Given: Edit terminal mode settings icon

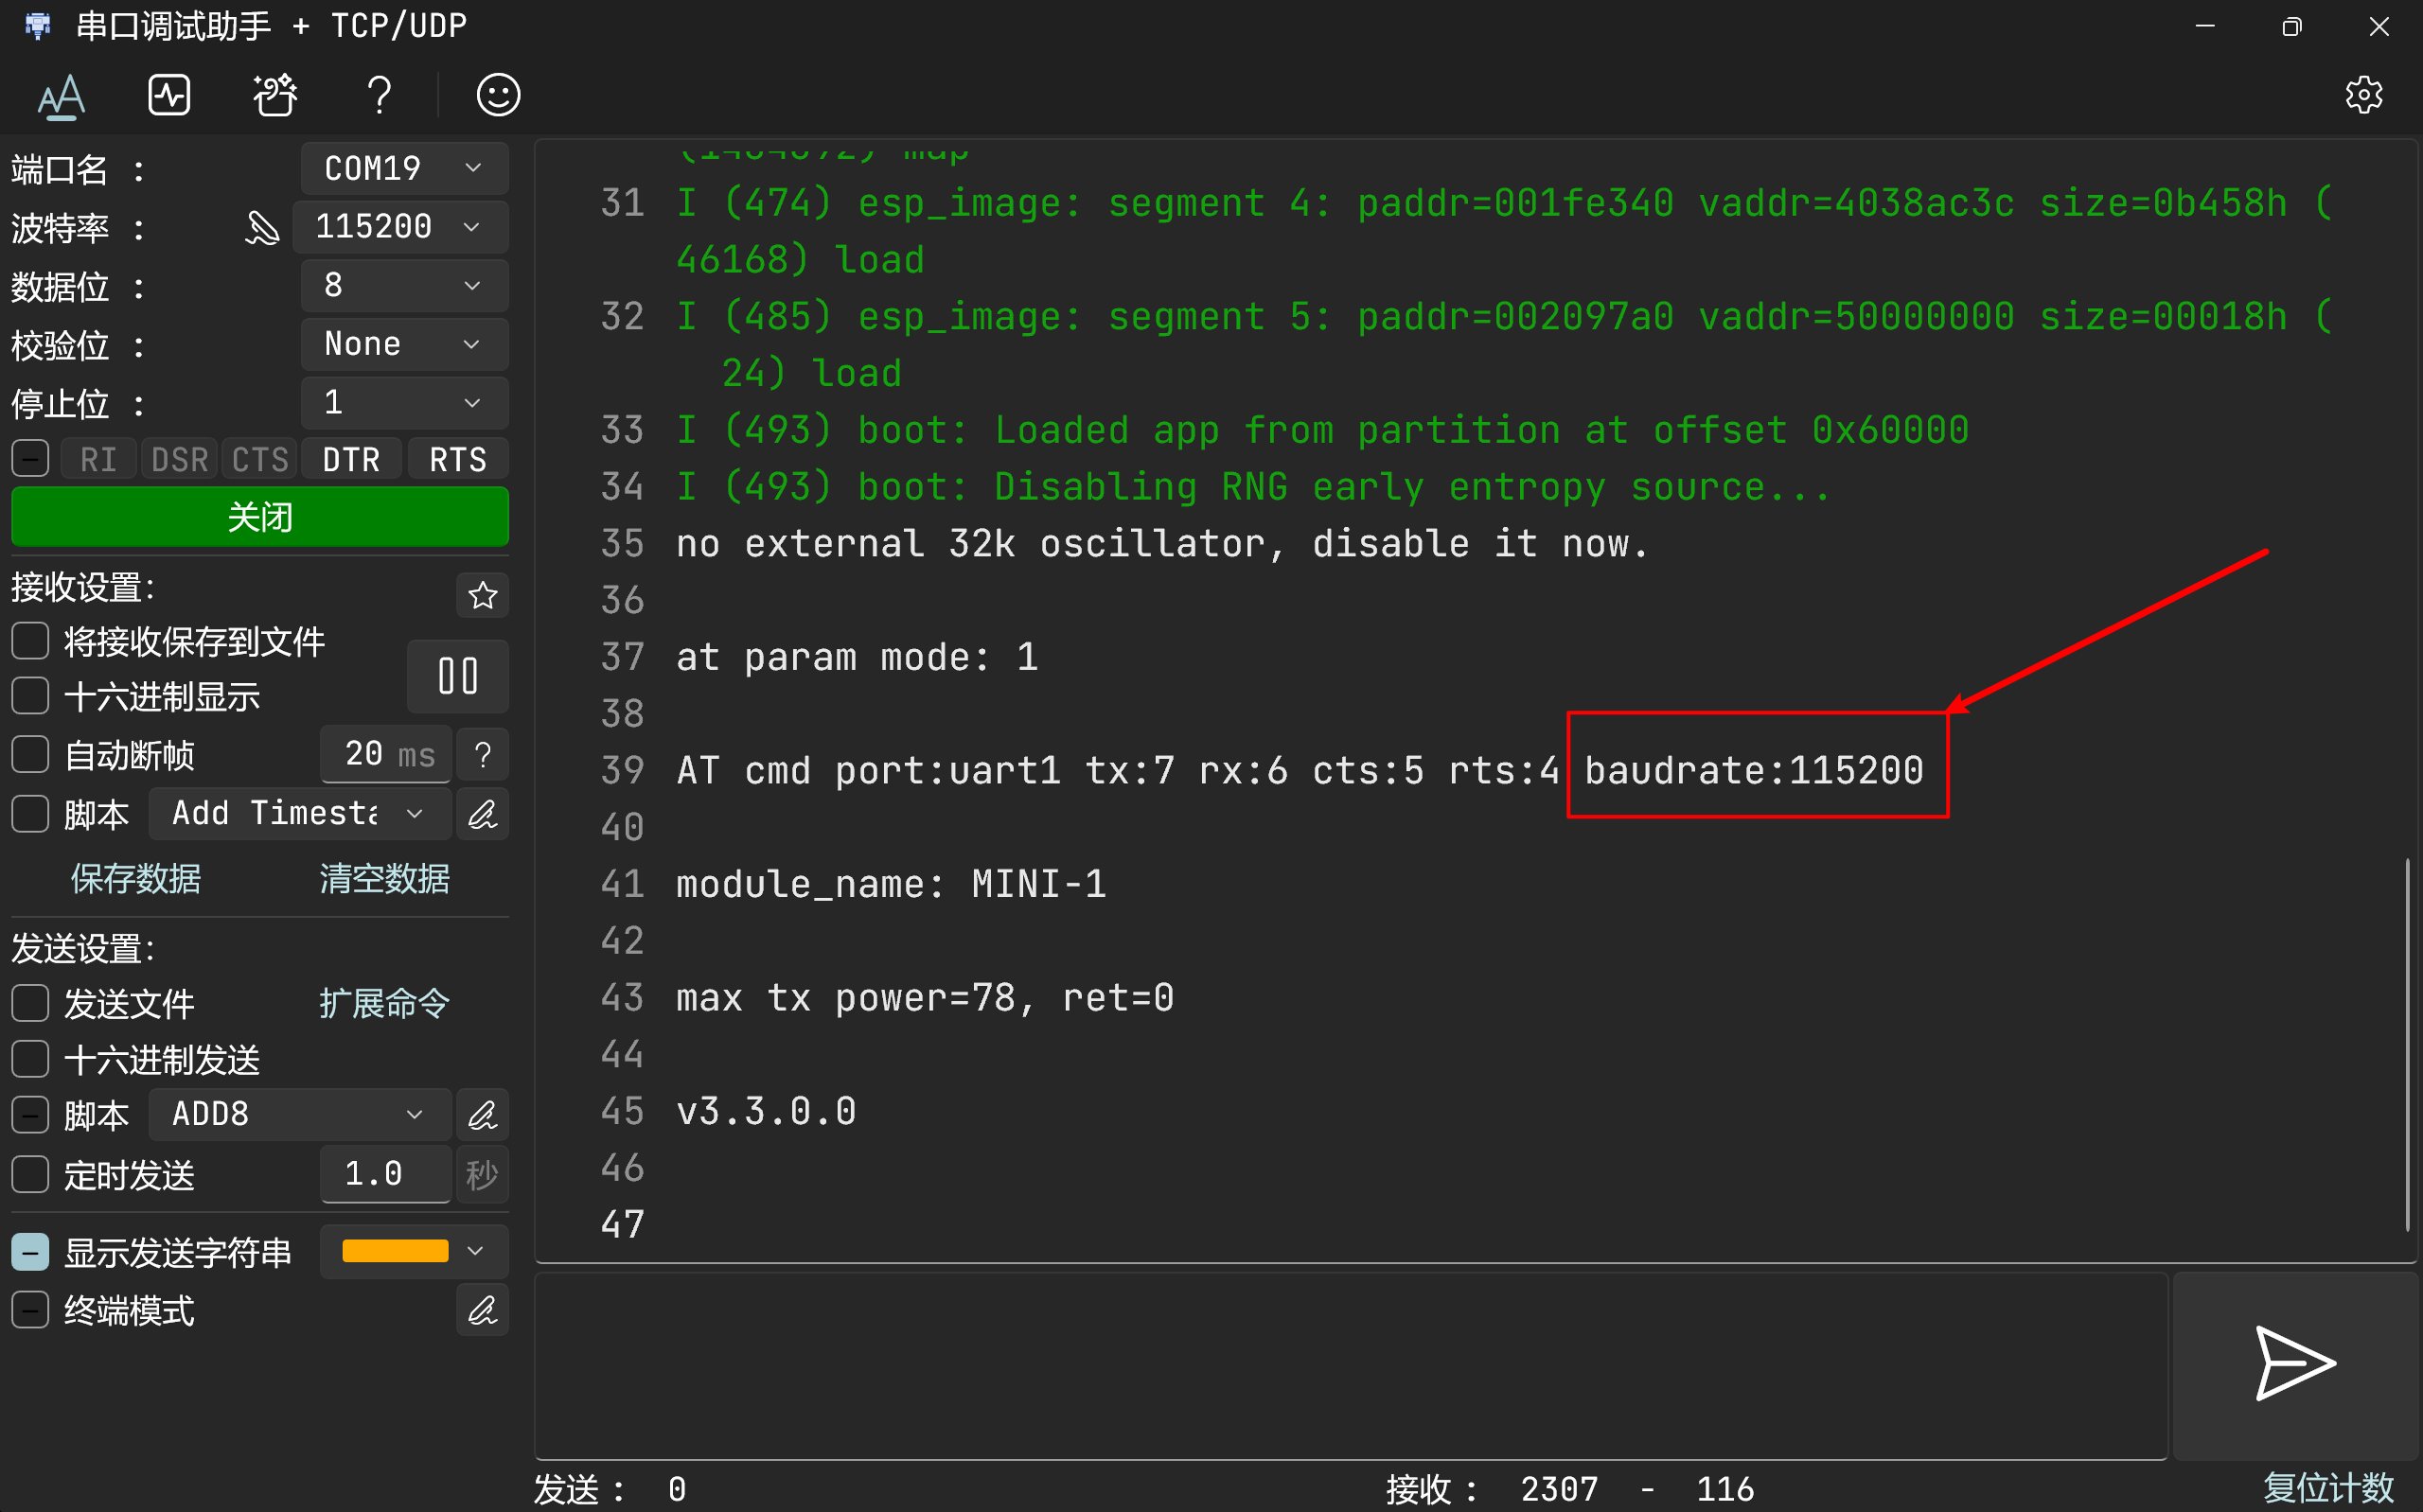Looking at the screenshot, I should (483, 1310).
